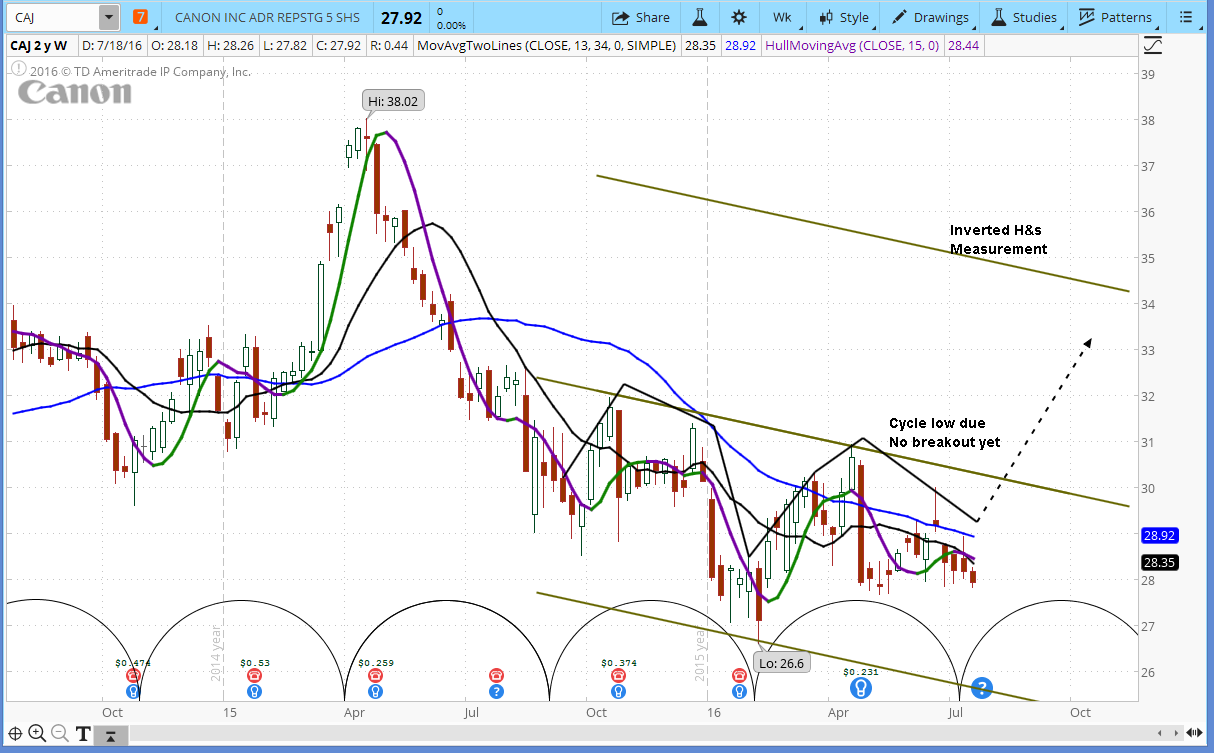Viewport: 1214px width, 753px height.
Task: Click the zoom in magnifier icon
Action: tap(36, 733)
